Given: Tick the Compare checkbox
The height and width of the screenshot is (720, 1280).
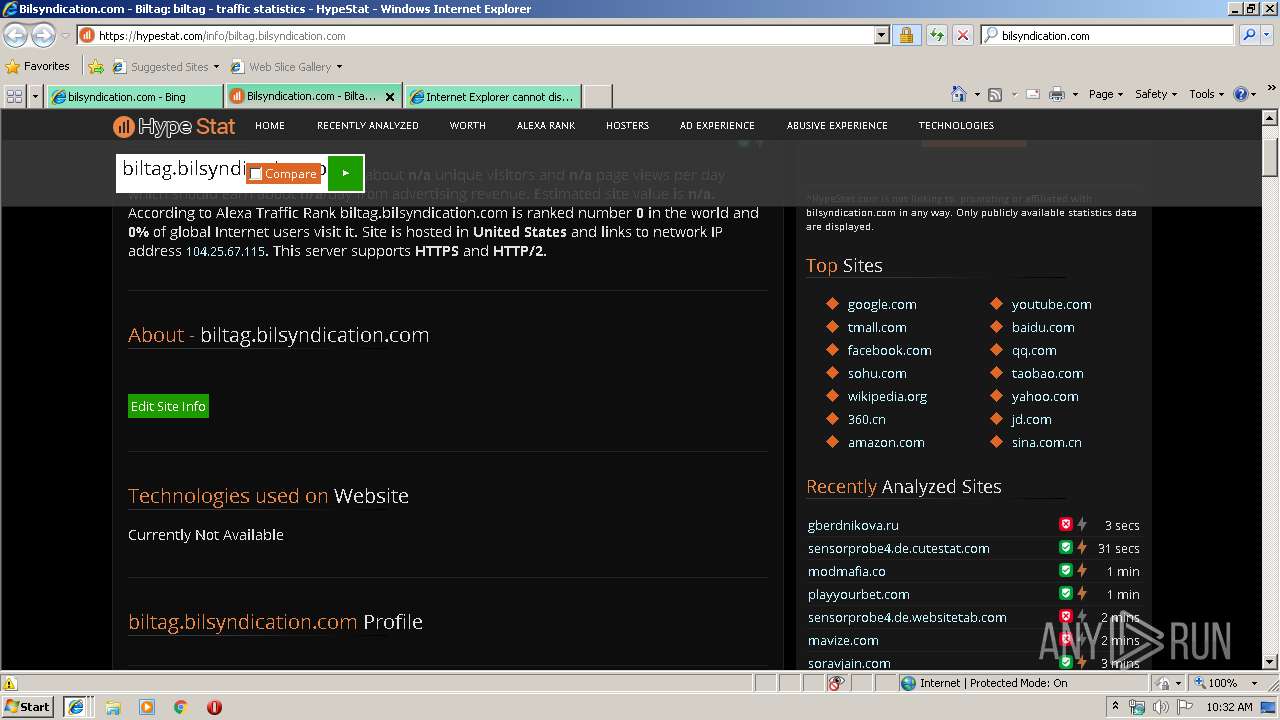Looking at the screenshot, I should tap(256, 174).
